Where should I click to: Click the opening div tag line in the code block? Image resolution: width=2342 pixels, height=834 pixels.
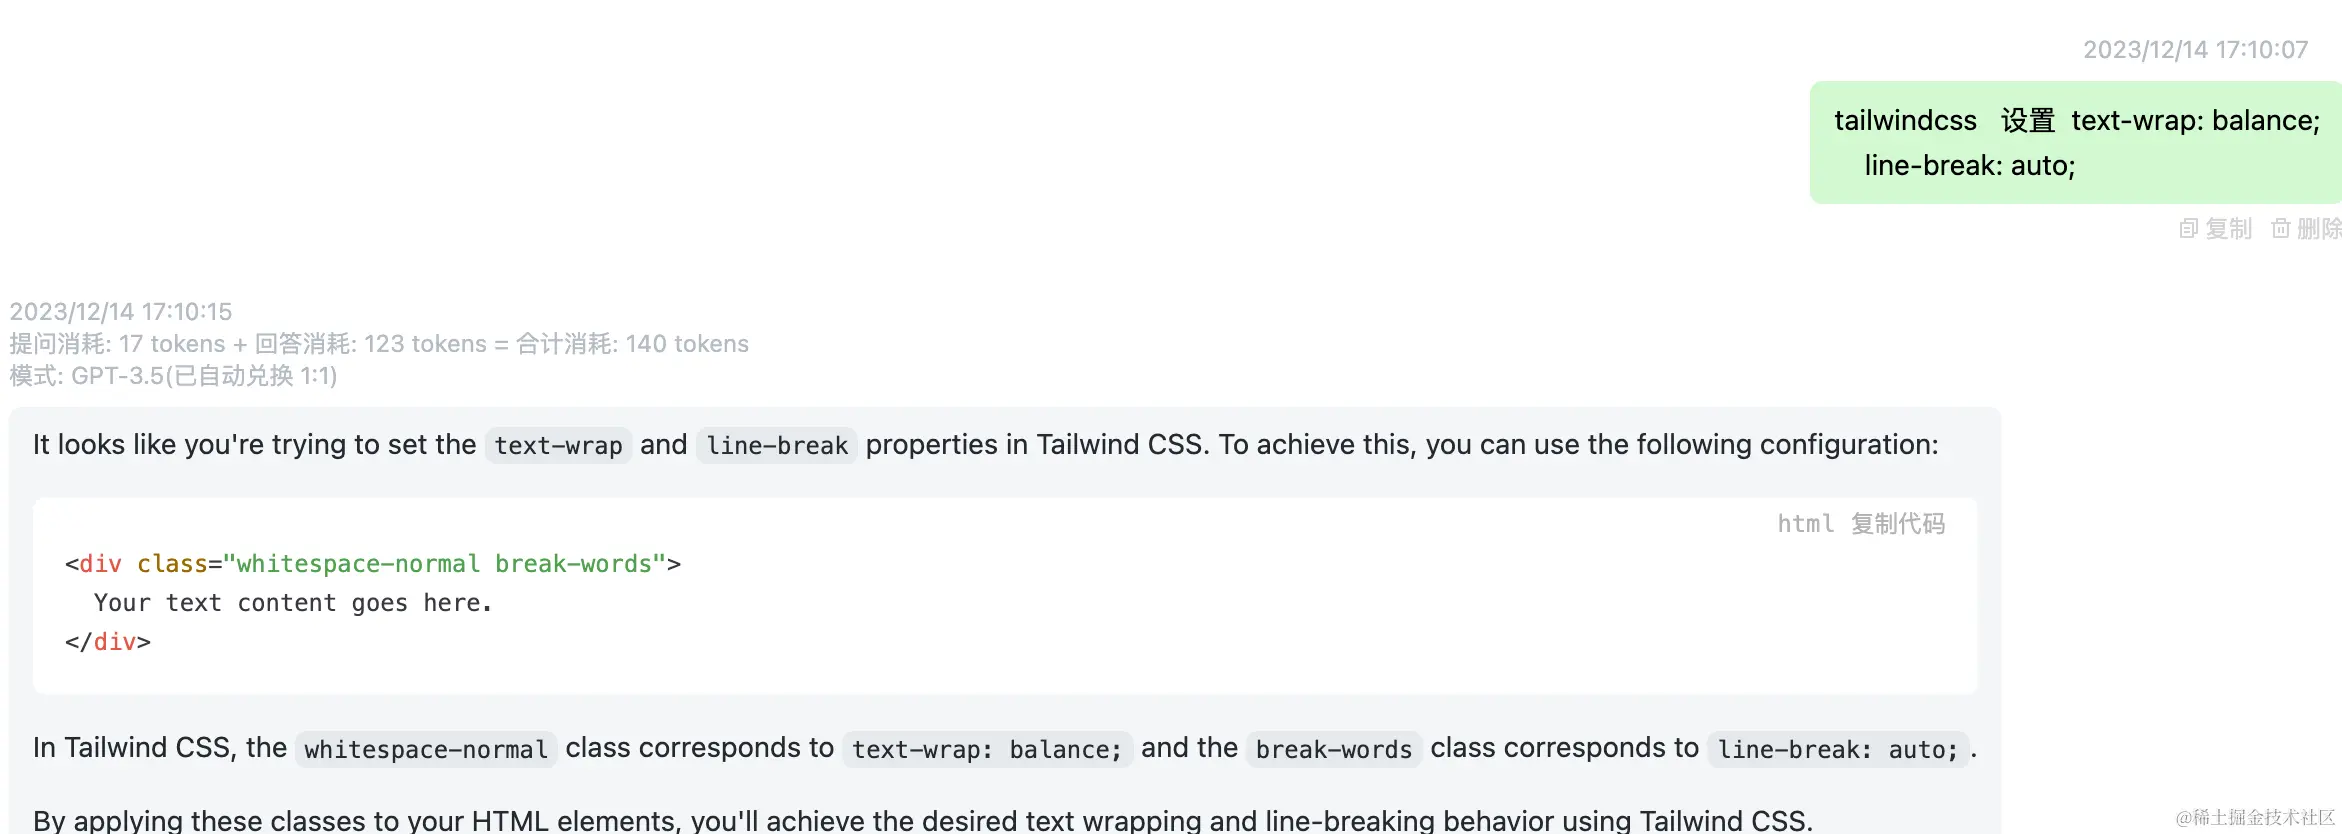tap(373, 564)
